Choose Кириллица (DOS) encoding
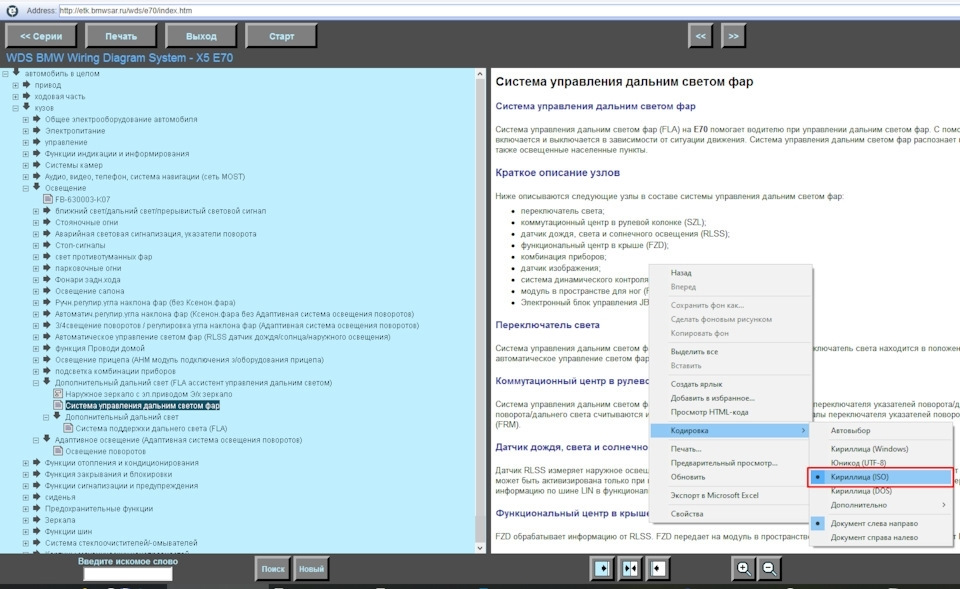The width and height of the screenshot is (960, 589). coord(880,491)
